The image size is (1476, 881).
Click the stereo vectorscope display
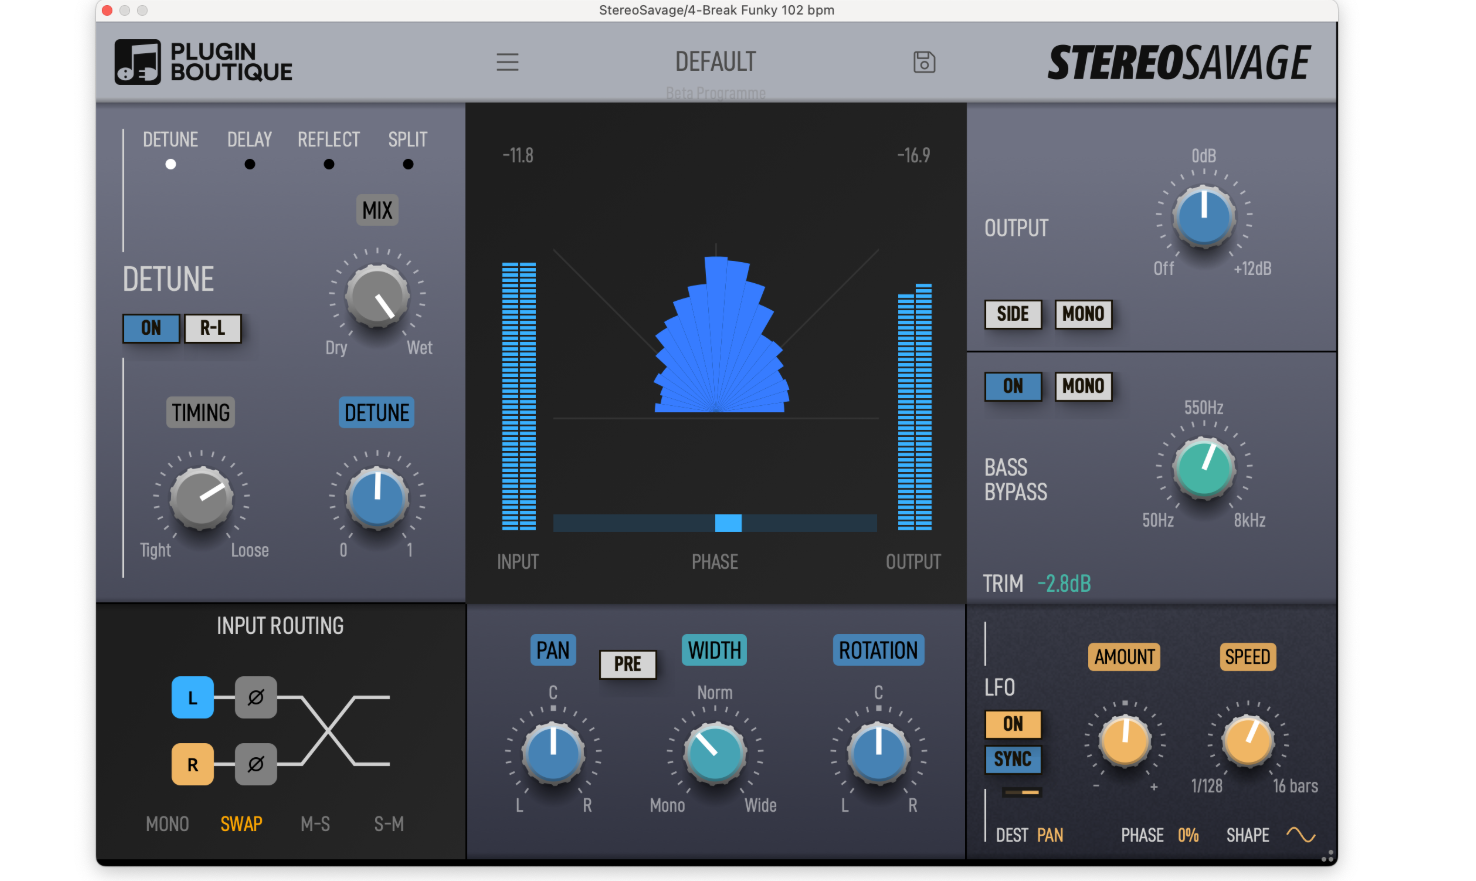[x=716, y=332]
